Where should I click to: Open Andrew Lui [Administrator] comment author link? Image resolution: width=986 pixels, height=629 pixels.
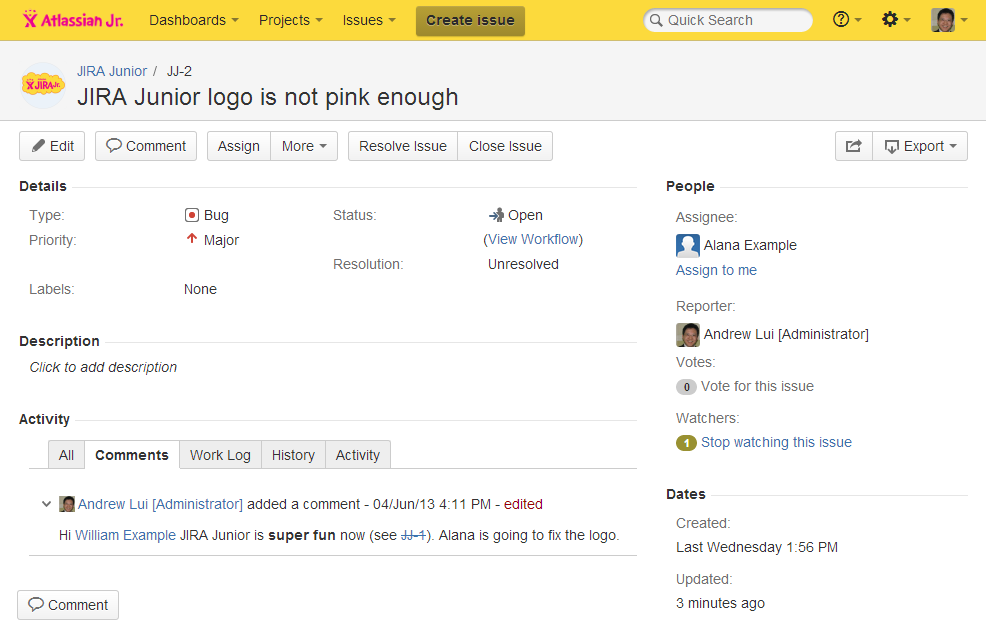click(x=160, y=504)
